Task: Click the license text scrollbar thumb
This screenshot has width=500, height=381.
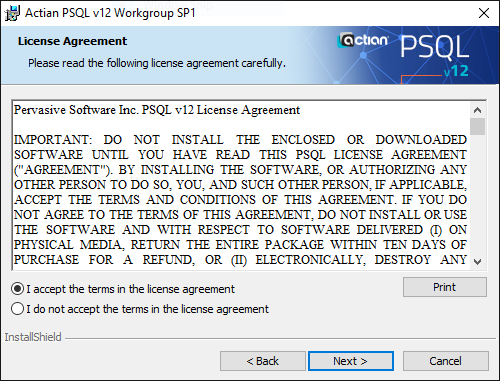Action: pyautogui.click(x=477, y=126)
